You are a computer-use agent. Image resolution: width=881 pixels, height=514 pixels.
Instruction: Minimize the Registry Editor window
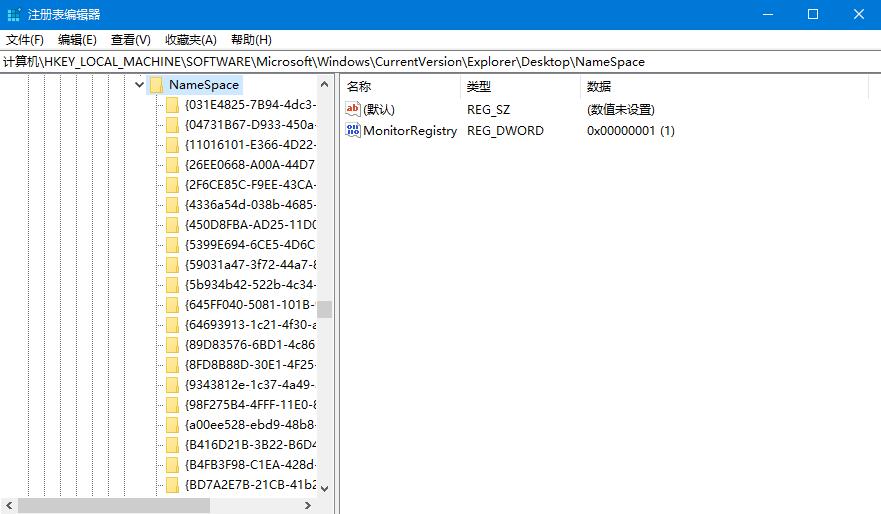768,15
